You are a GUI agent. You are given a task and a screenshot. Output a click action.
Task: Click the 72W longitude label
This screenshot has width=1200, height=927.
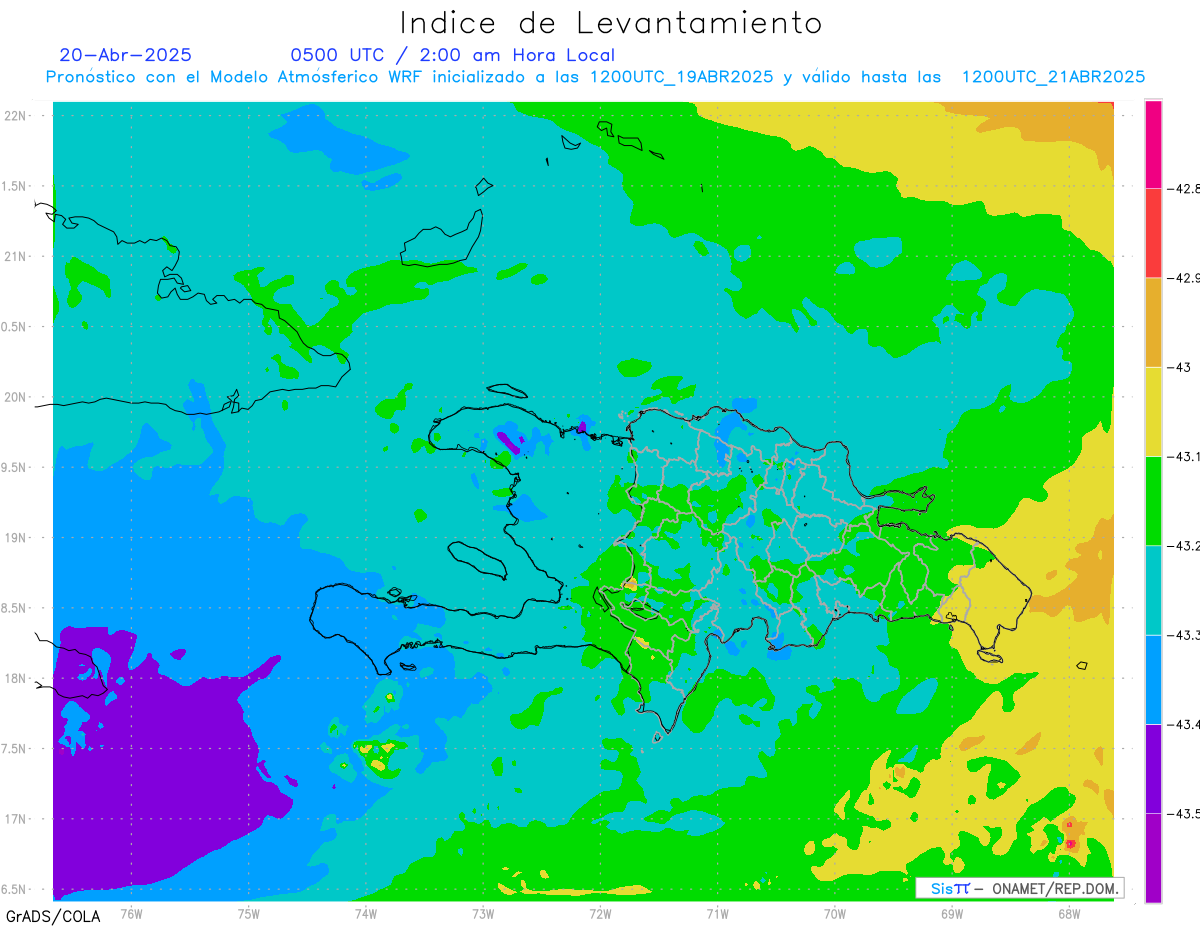(x=599, y=913)
